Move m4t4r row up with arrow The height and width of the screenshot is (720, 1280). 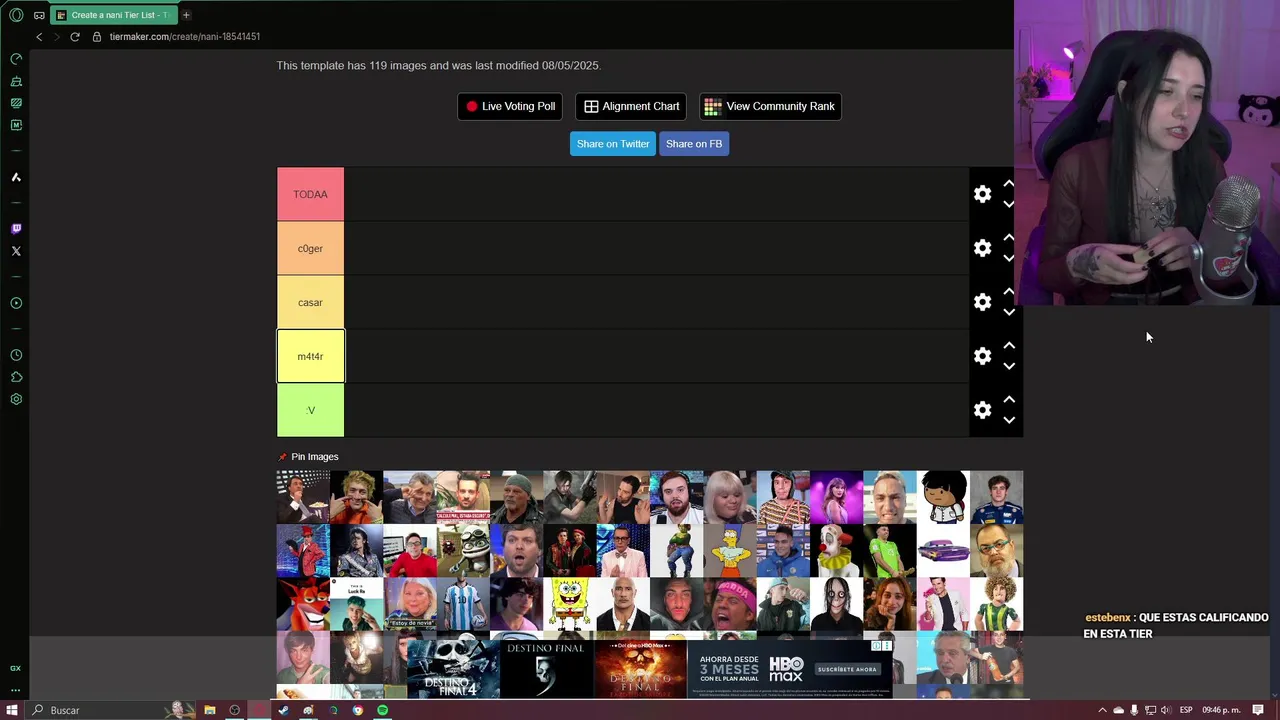point(1009,346)
